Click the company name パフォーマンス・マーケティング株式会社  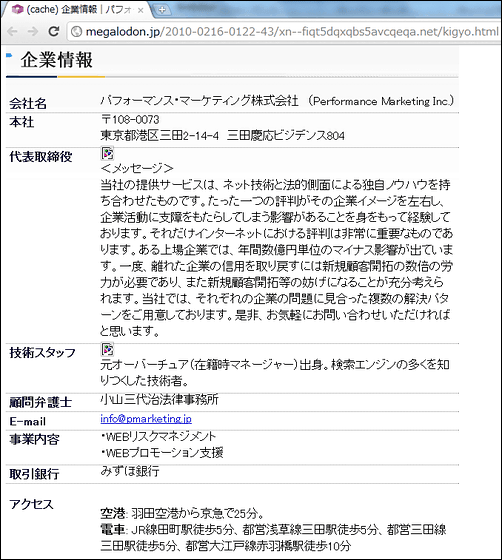[199, 101]
